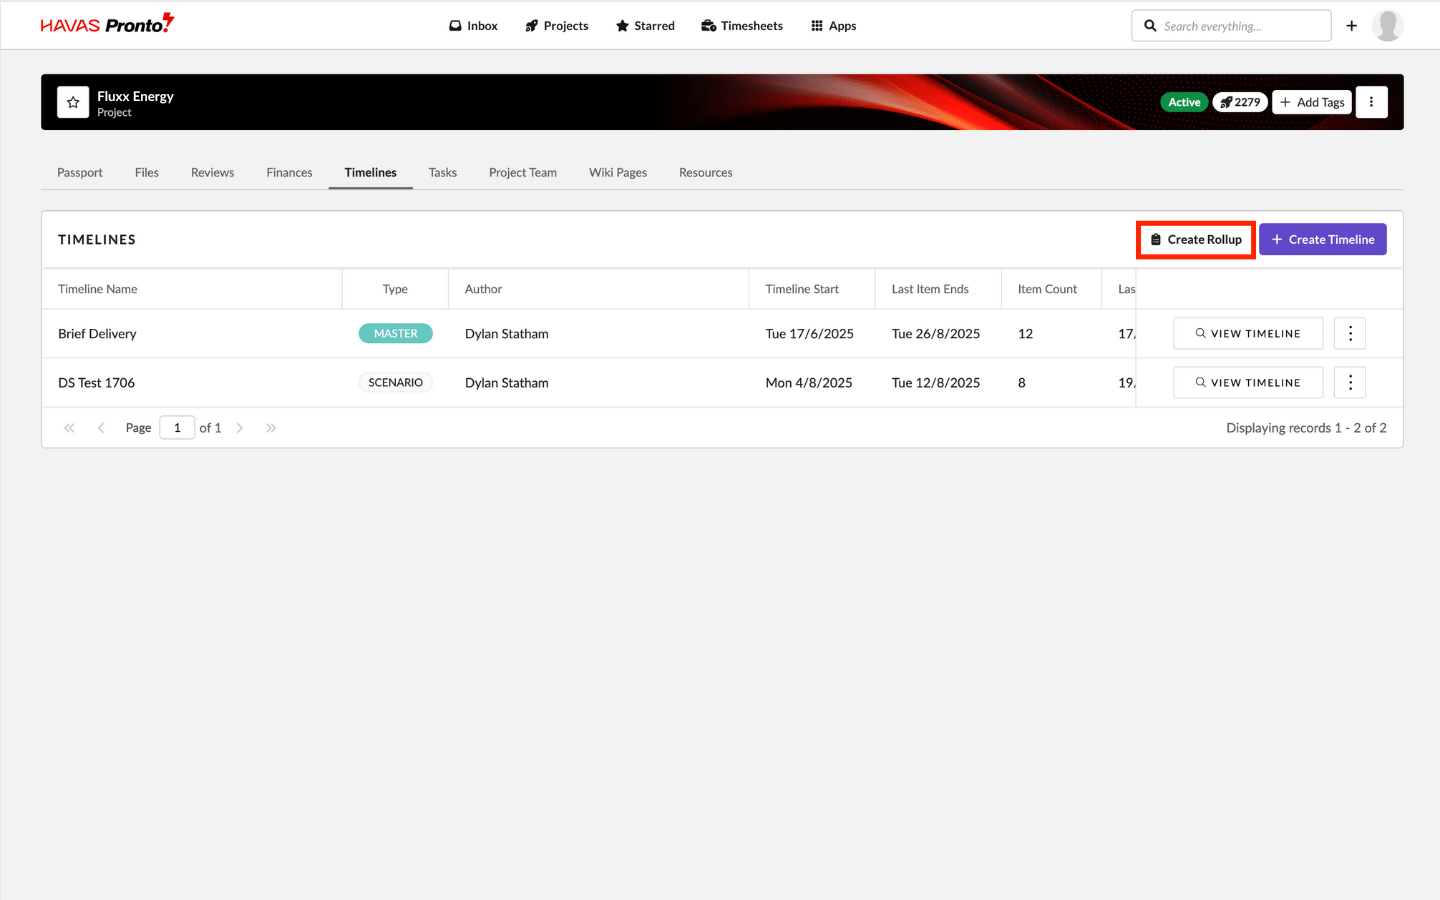View the Brief Delivery timeline
Screen dimensions: 1440x900
(x=1248, y=334)
